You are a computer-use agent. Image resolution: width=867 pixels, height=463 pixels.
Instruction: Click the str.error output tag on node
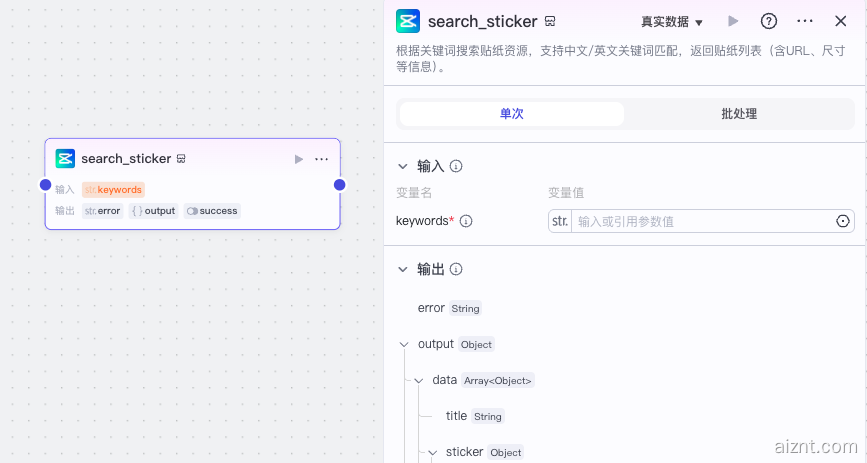(x=102, y=211)
